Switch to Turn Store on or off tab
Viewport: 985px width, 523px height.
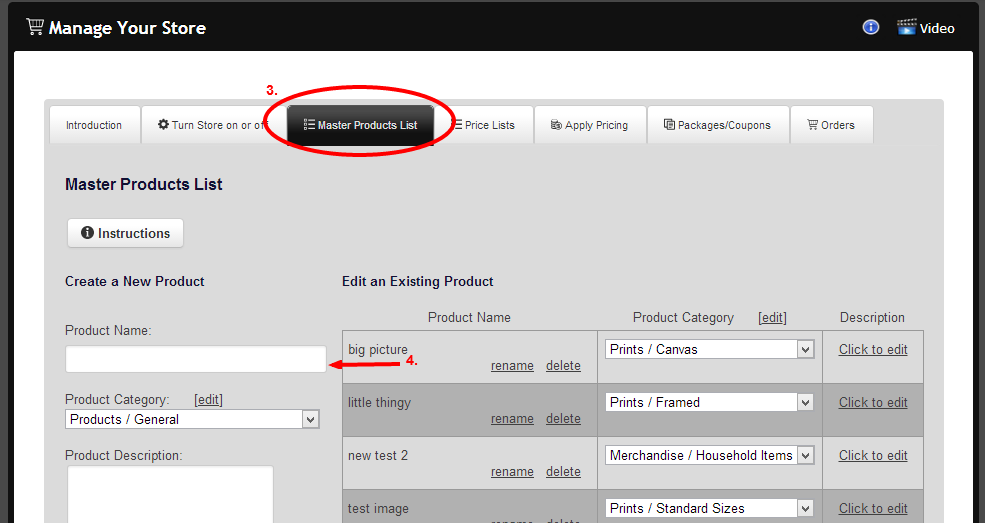pyautogui.click(x=211, y=125)
